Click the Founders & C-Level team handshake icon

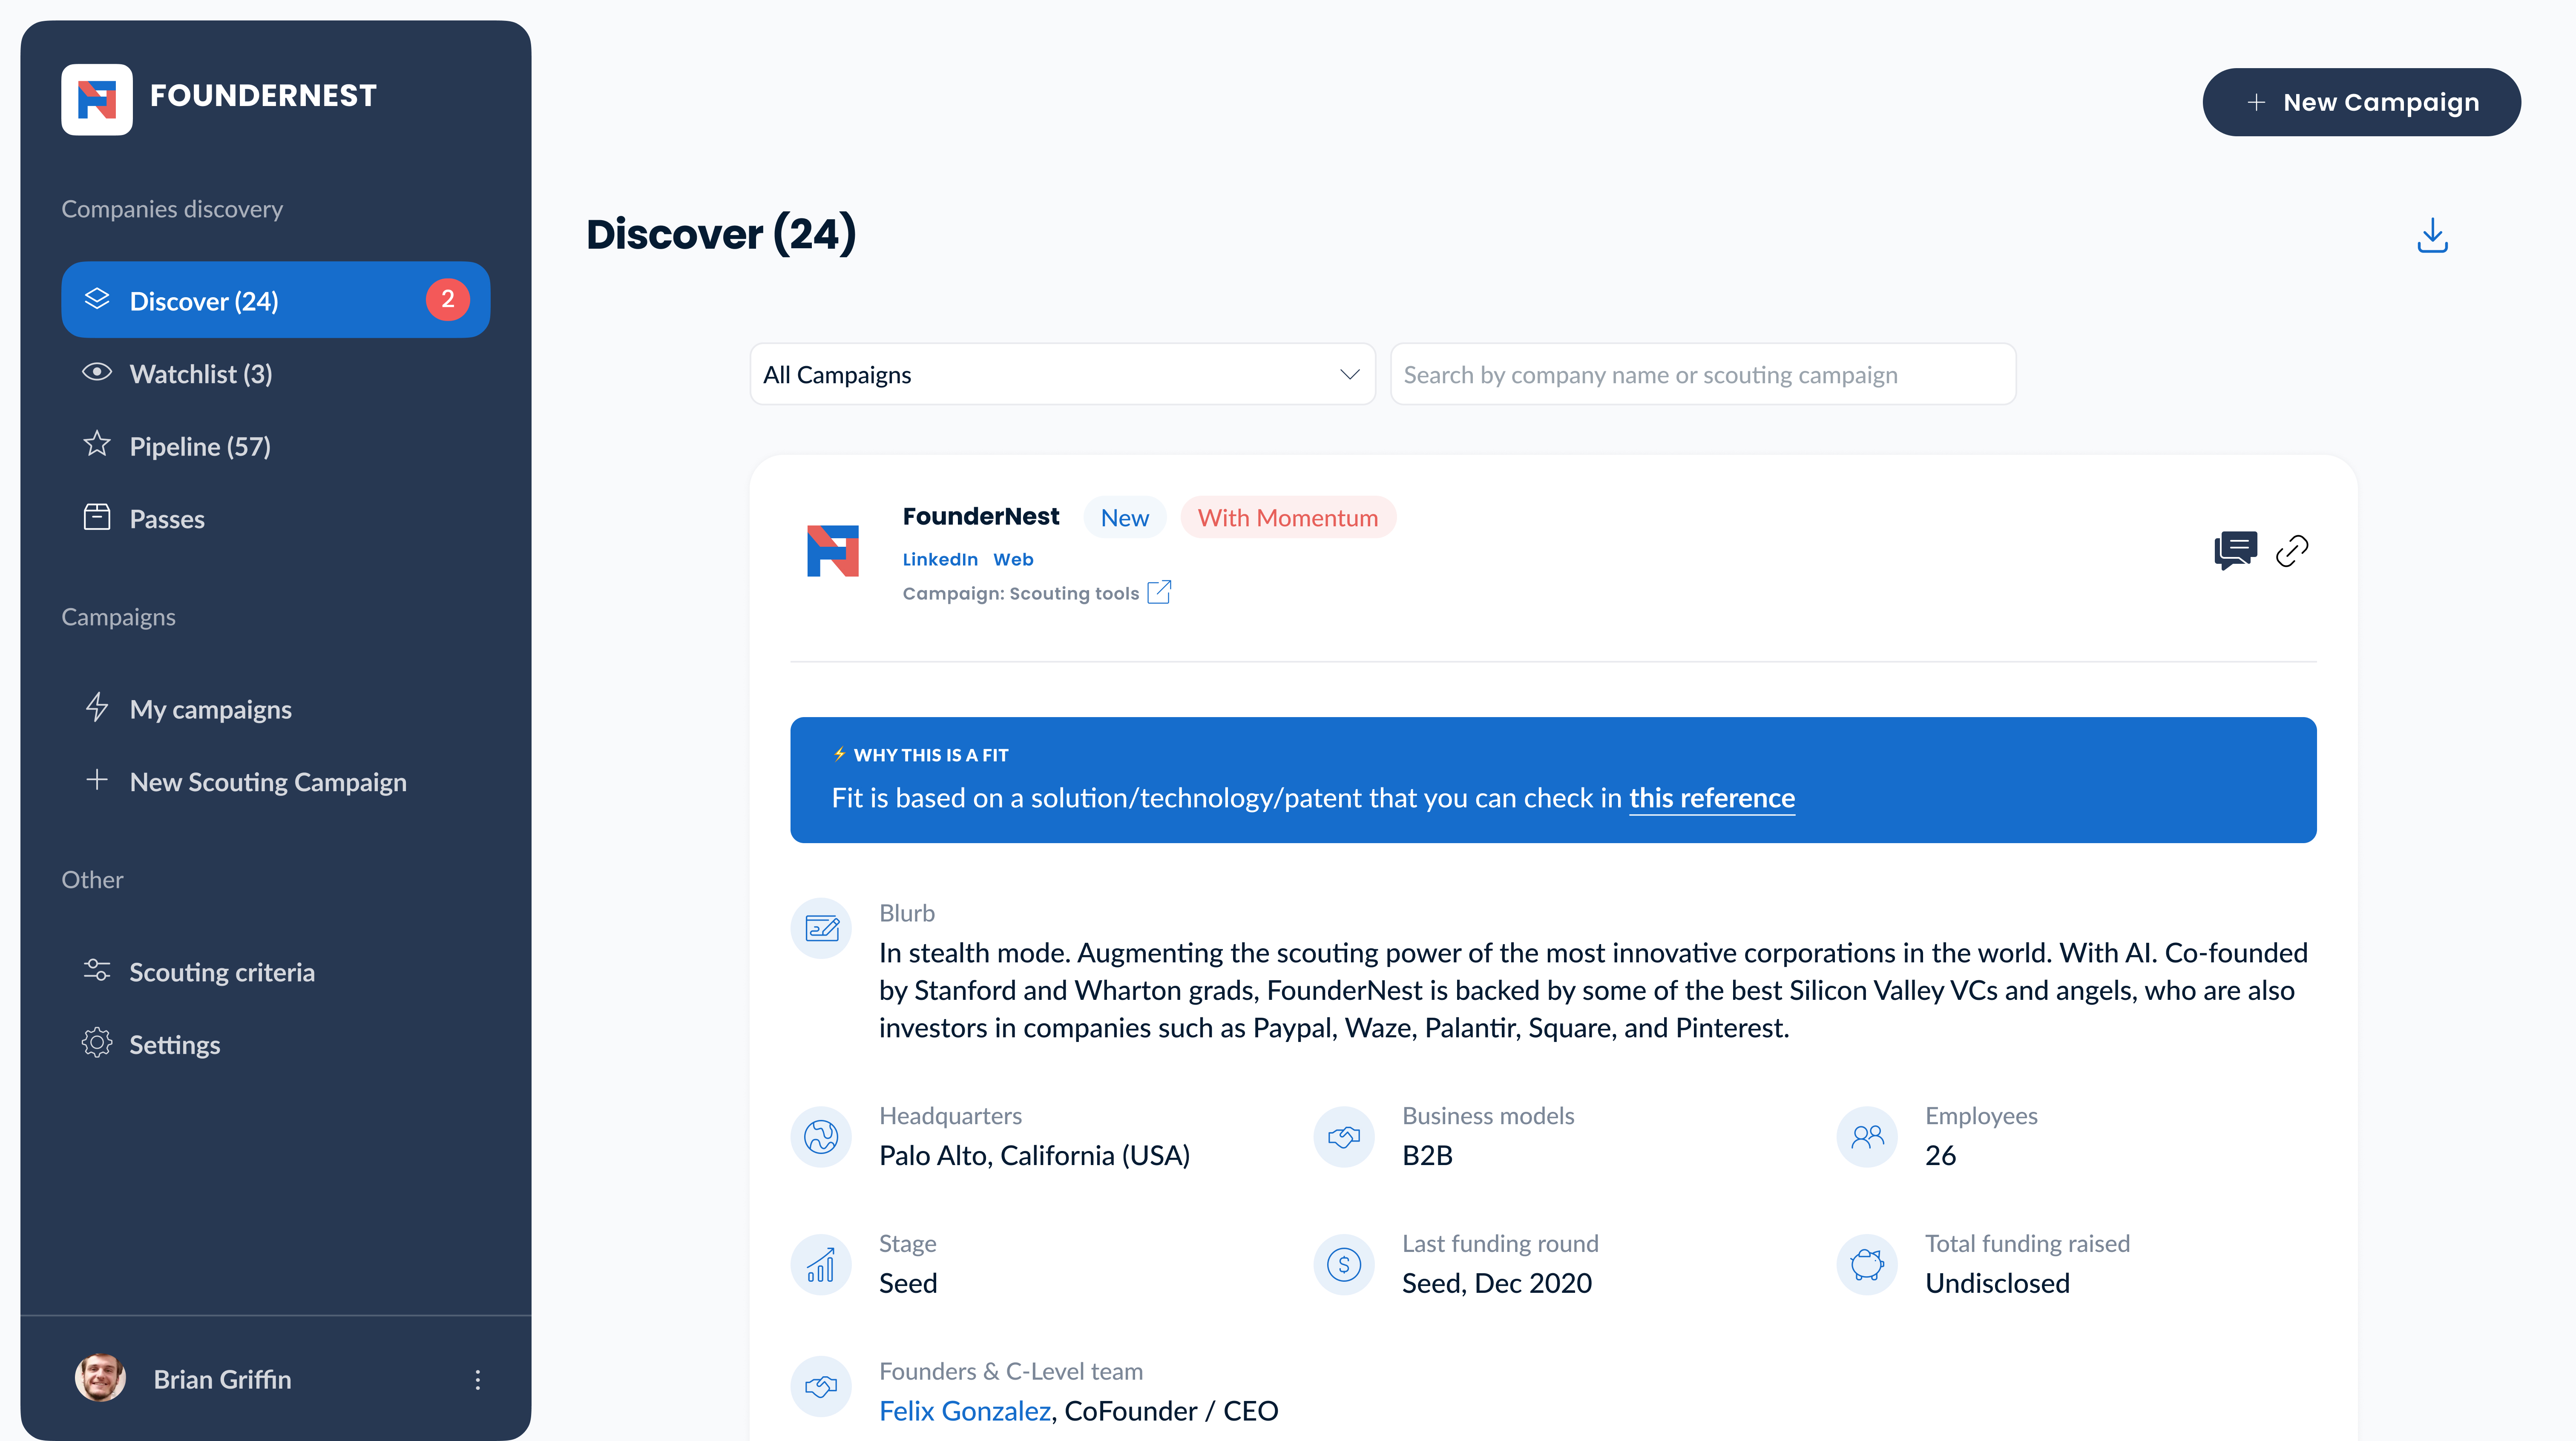[x=821, y=1386]
